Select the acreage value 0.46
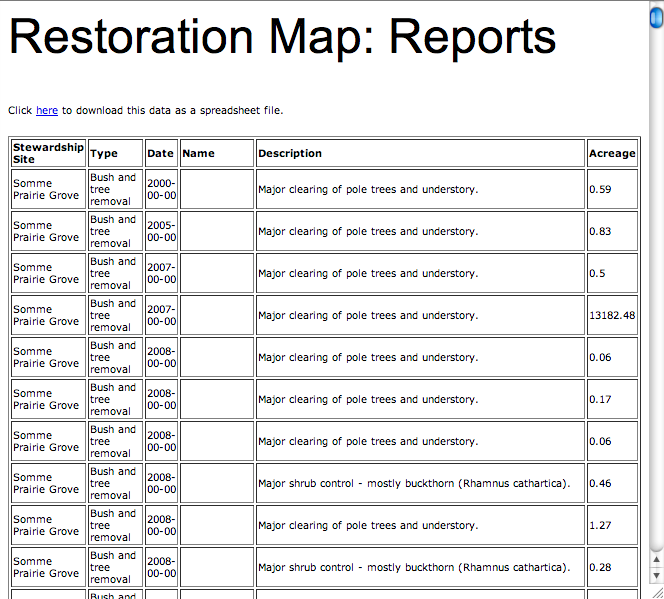The width and height of the screenshot is (664, 599). pyautogui.click(x=600, y=483)
